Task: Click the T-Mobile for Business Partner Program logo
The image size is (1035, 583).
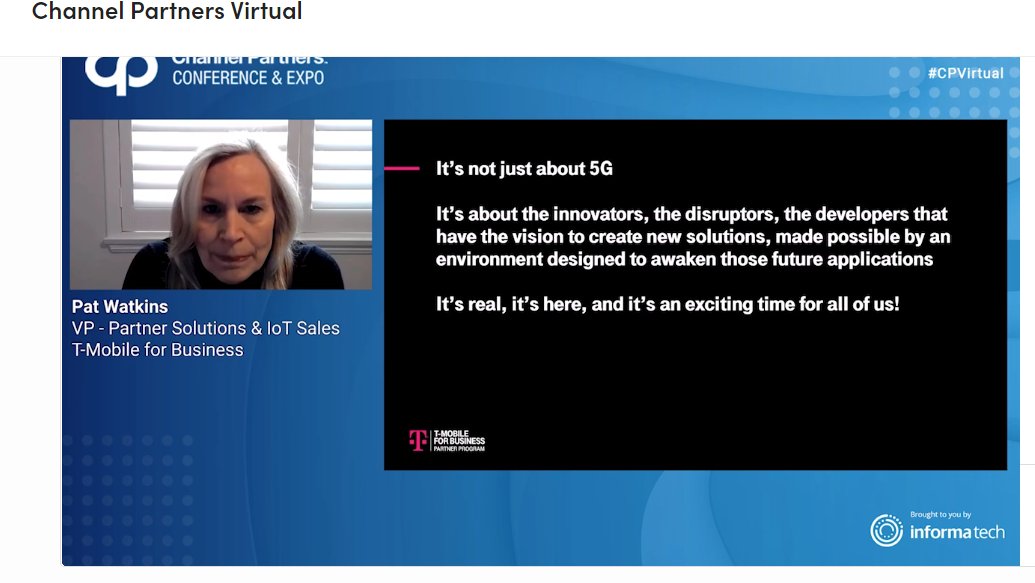Action: click(447, 440)
